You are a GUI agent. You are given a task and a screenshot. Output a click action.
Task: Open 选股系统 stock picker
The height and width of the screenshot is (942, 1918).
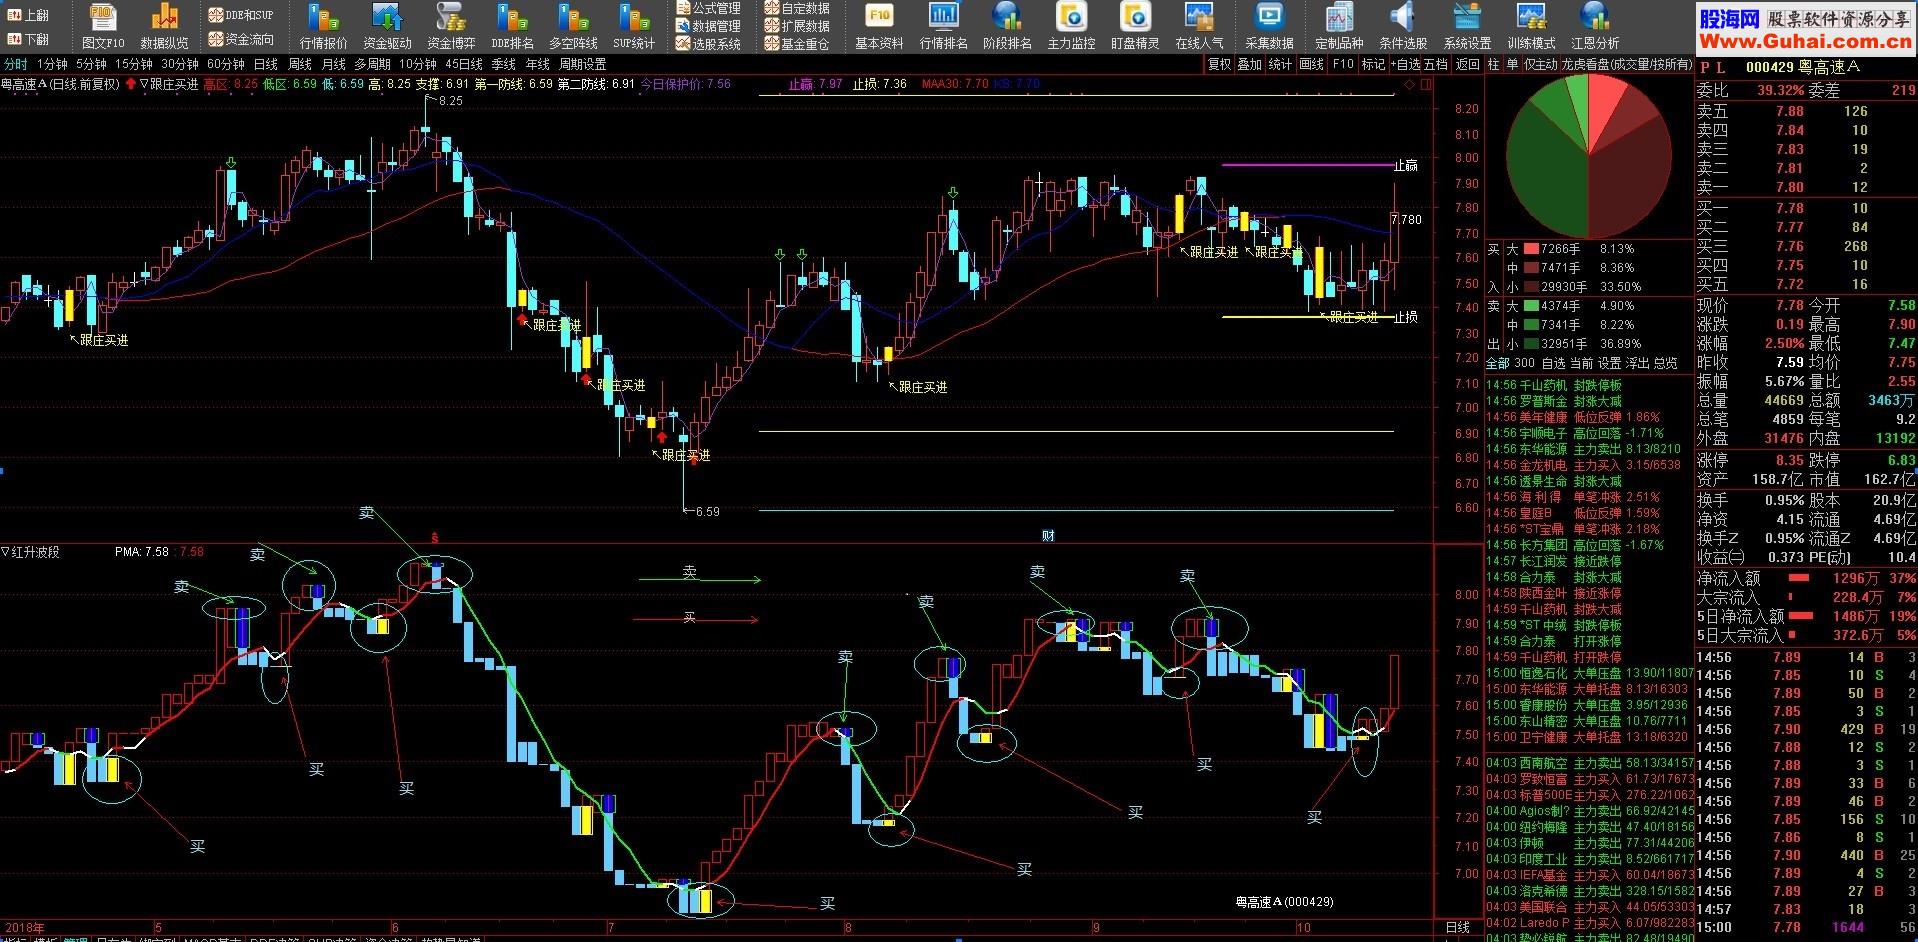(x=708, y=44)
